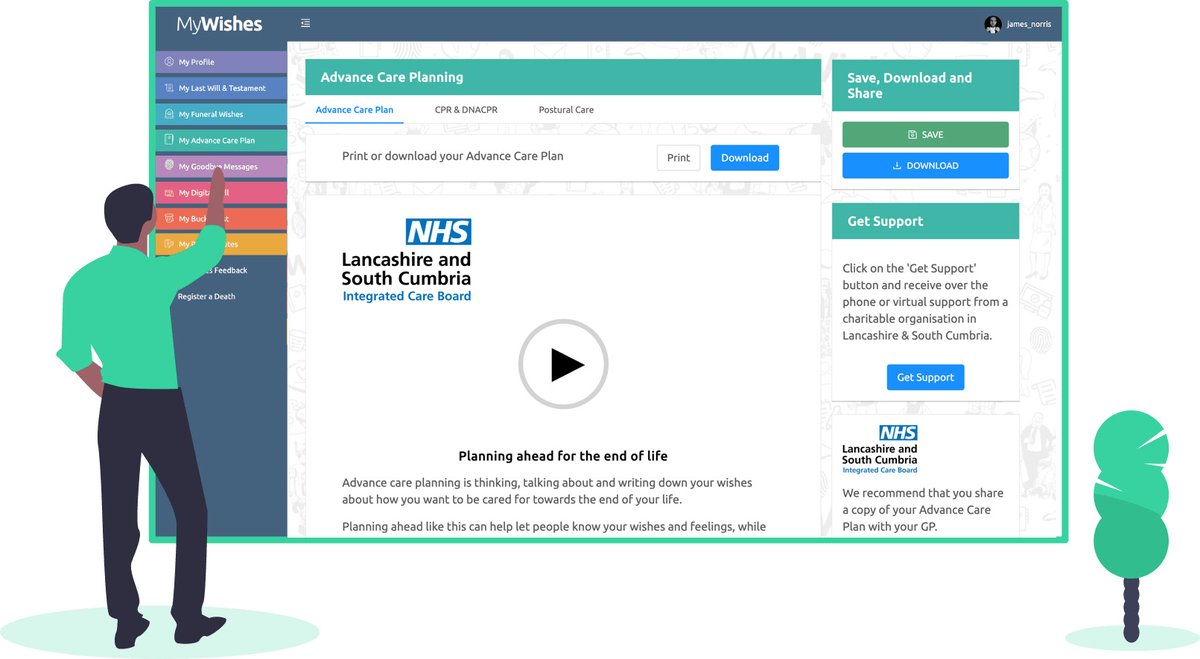Select My Advance Care Plan menu item

(x=221, y=140)
